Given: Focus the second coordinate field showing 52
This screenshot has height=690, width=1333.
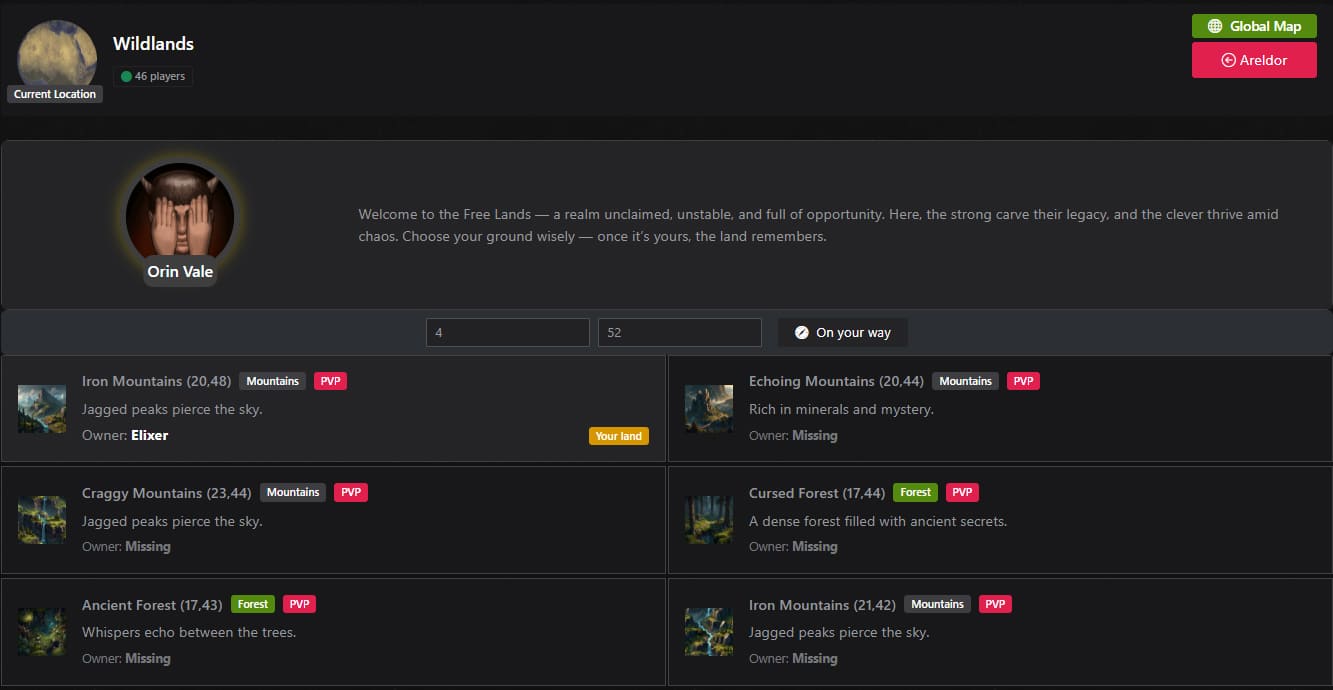Looking at the screenshot, I should [x=680, y=333].
